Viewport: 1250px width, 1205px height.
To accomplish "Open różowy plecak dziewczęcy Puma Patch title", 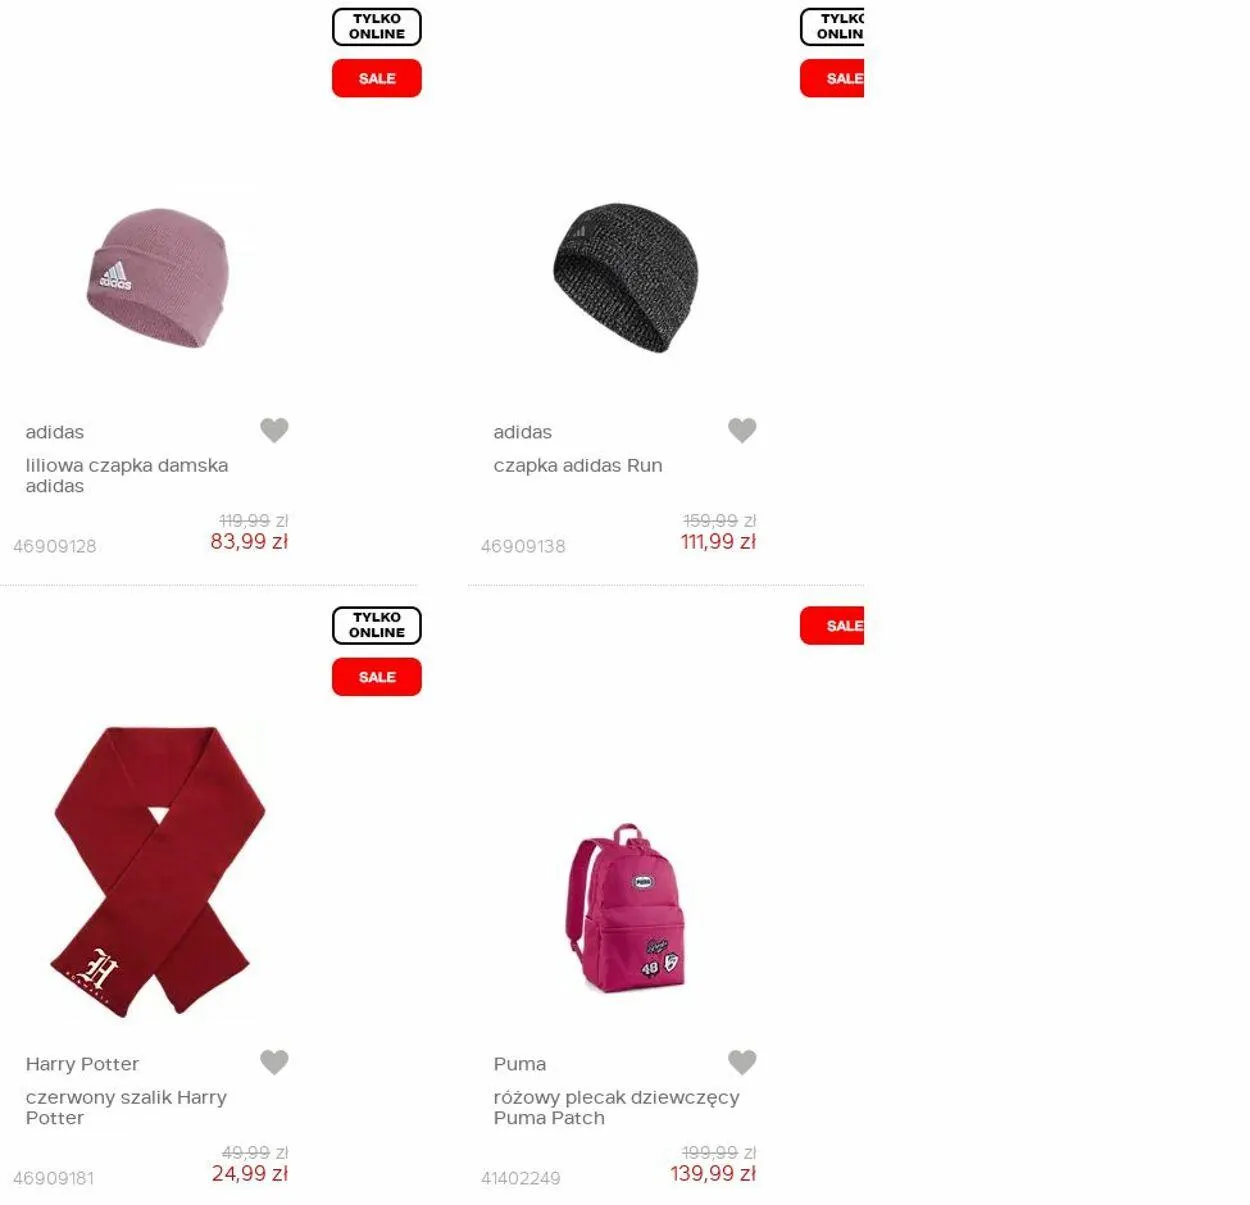I will (x=616, y=1108).
